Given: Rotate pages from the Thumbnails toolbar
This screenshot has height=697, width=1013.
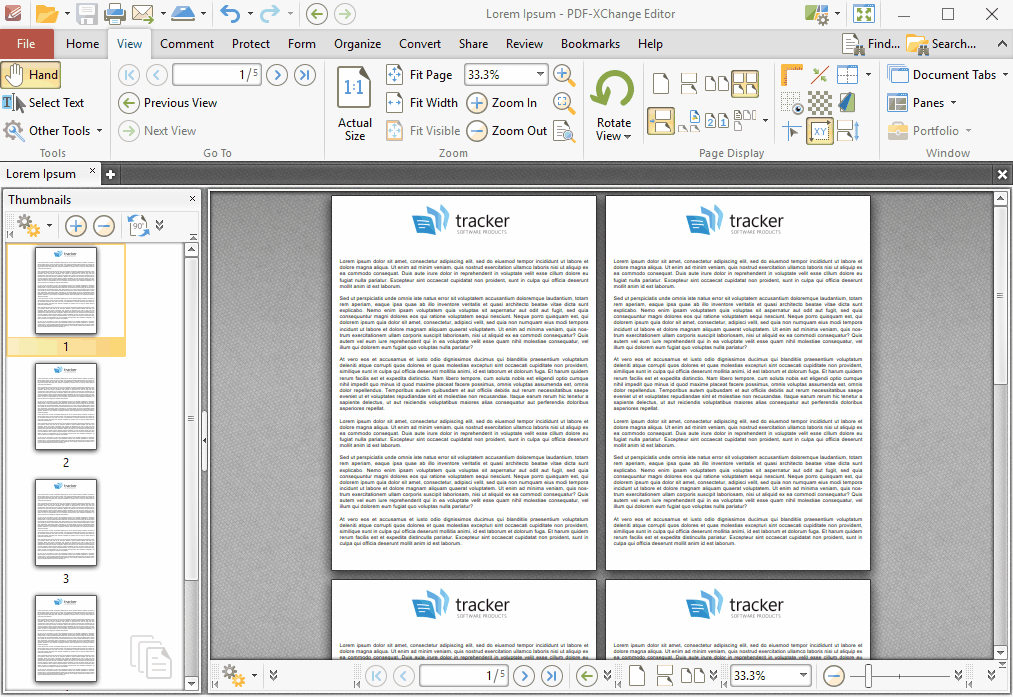Looking at the screenshot, I should coord(138,225).
